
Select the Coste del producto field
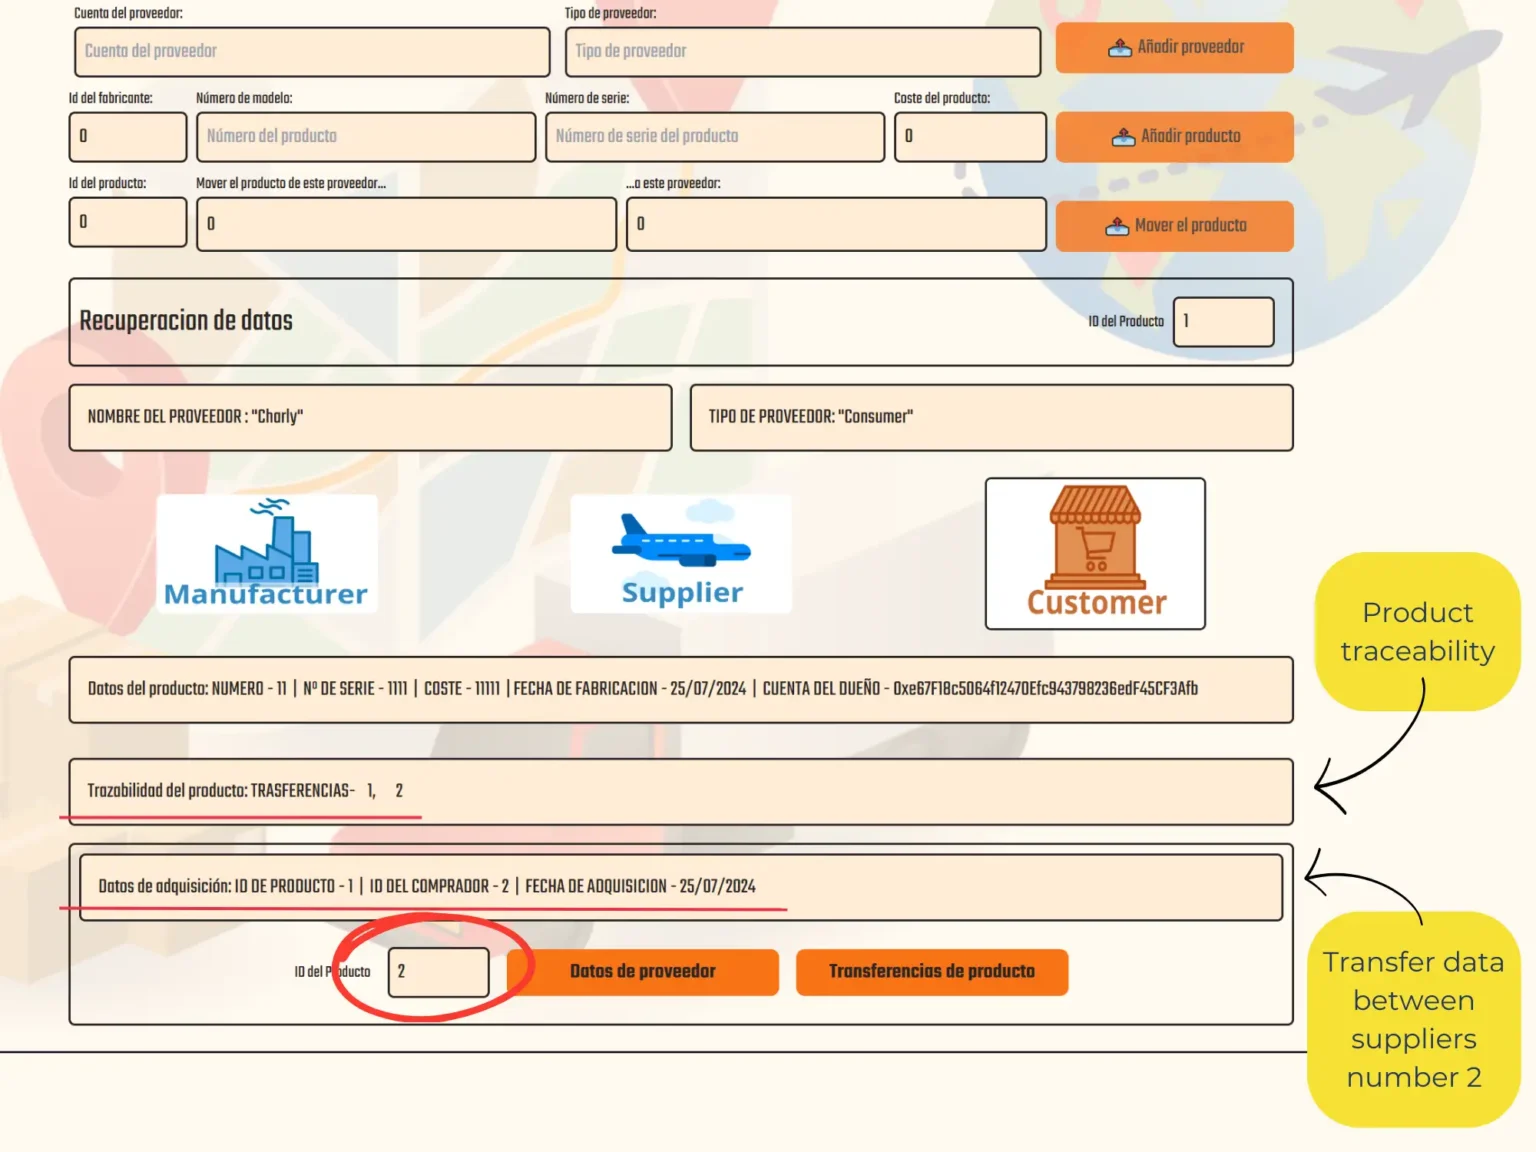pyautogui.click(x=968, y=137)
